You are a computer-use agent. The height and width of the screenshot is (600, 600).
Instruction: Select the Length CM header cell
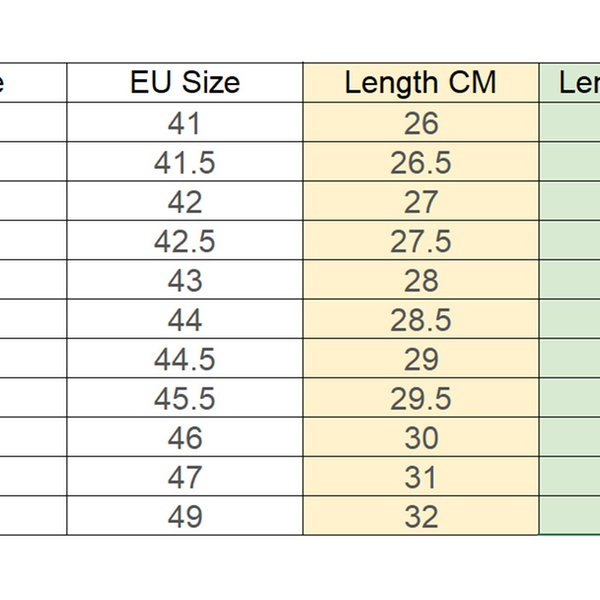click(x=420, y=82)
